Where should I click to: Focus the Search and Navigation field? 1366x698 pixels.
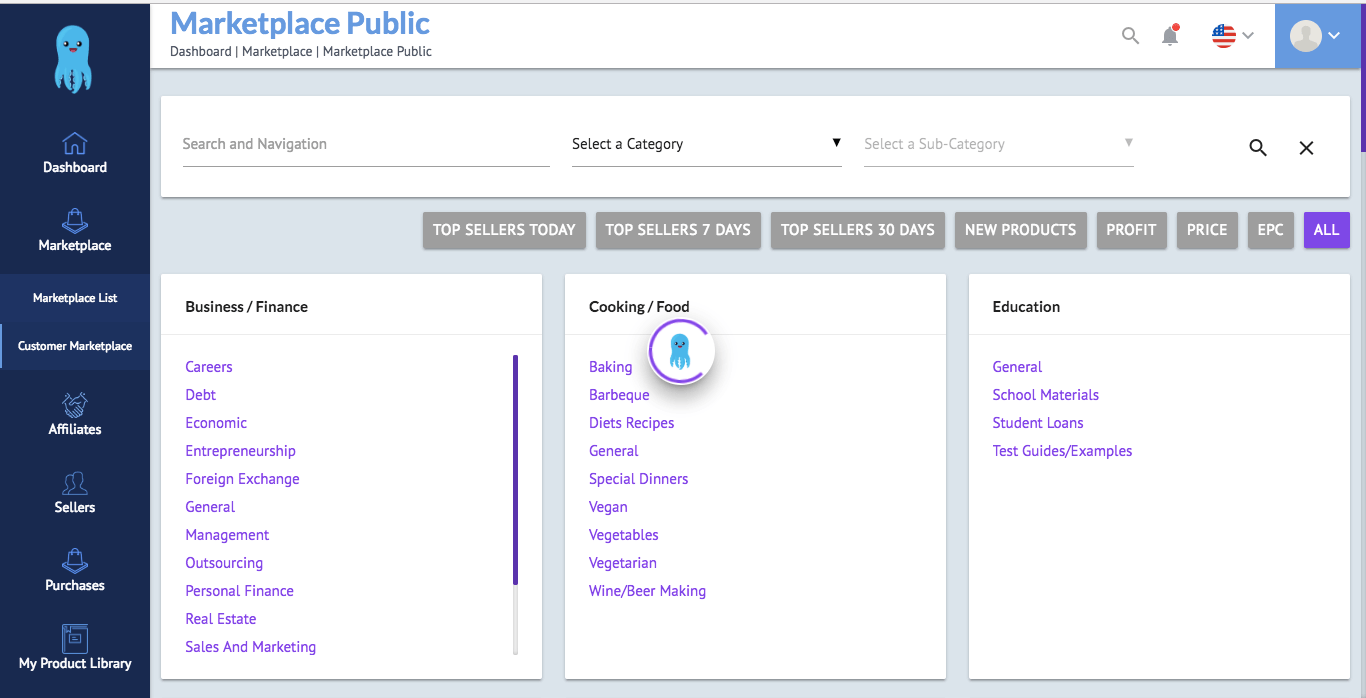[366, 144]
